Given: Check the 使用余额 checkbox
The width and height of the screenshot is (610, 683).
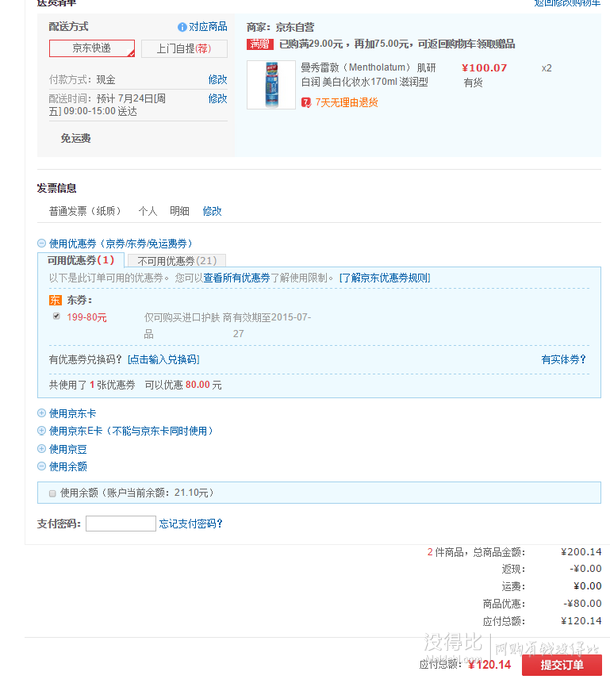Looking at the screenshot, I should coord(53,494).
